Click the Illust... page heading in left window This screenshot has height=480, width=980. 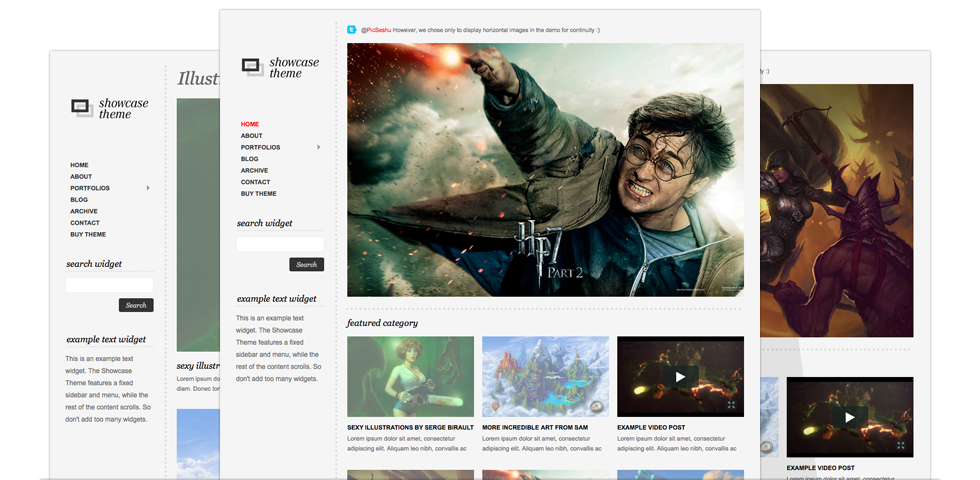click(198, 78)
